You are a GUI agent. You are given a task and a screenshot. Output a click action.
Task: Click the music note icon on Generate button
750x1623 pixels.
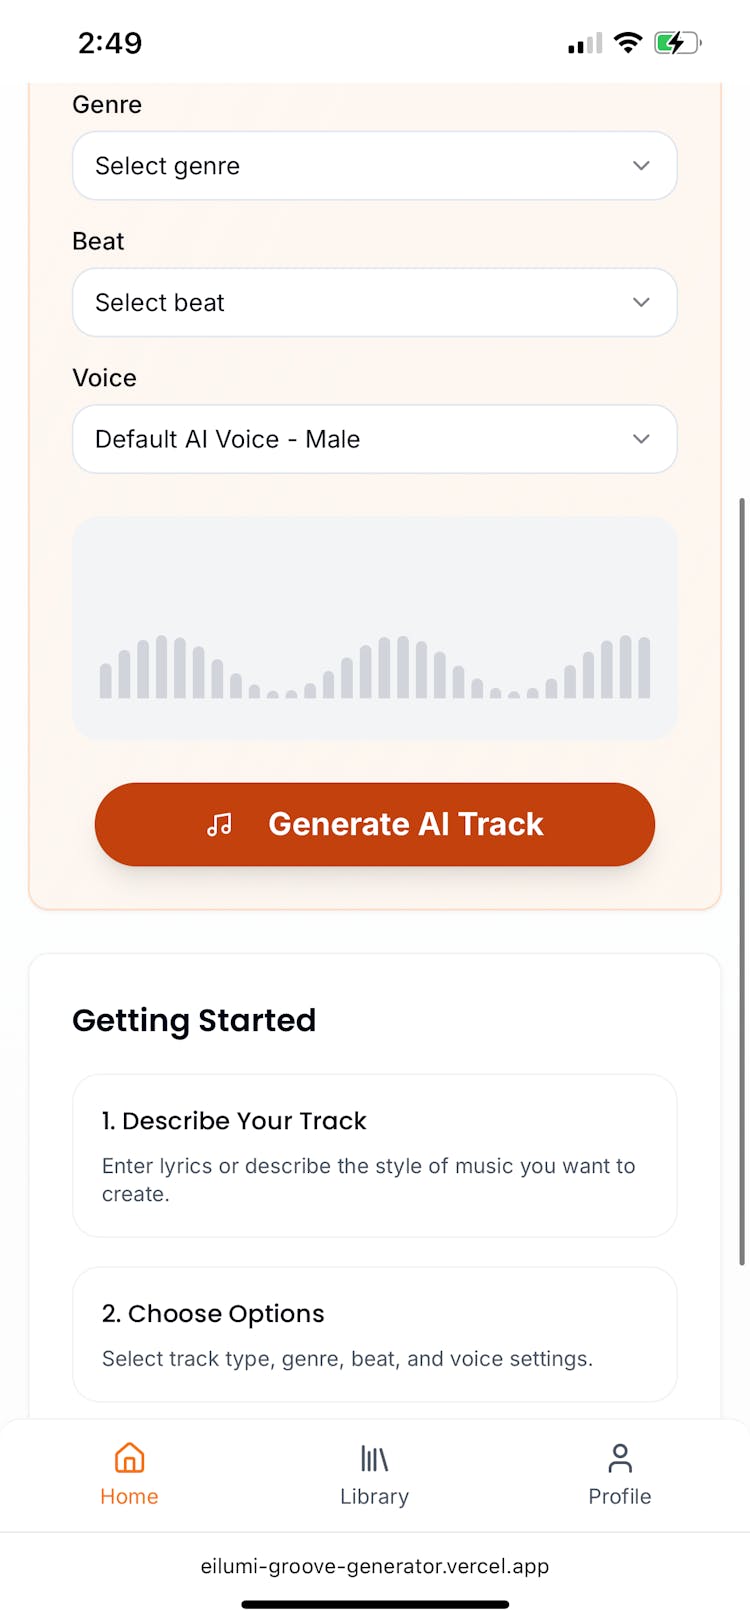219,824
